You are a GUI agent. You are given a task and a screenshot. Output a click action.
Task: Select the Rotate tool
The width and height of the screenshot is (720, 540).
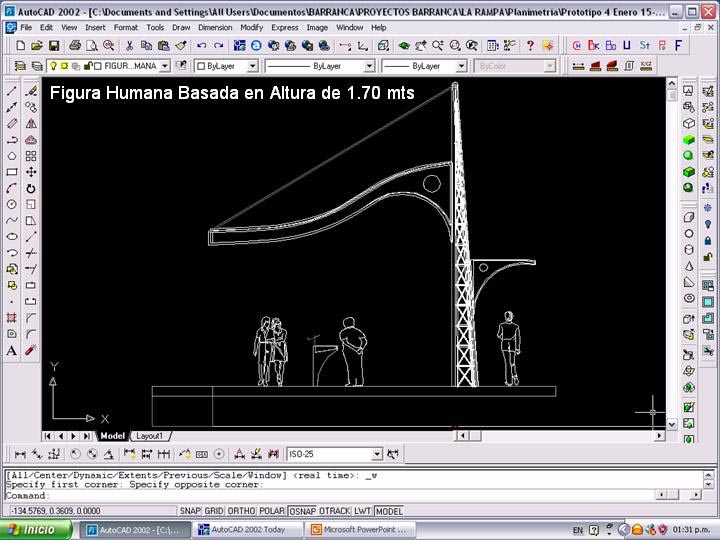coord(31,188)
